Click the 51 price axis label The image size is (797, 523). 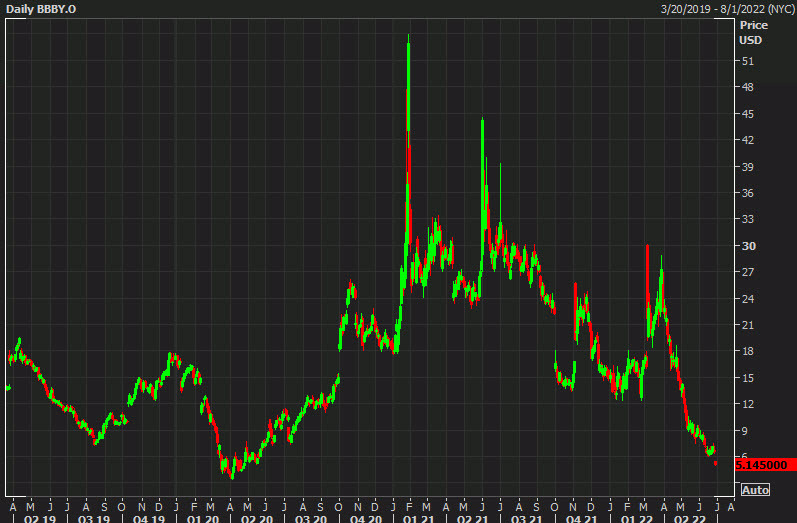pos(748,61)
